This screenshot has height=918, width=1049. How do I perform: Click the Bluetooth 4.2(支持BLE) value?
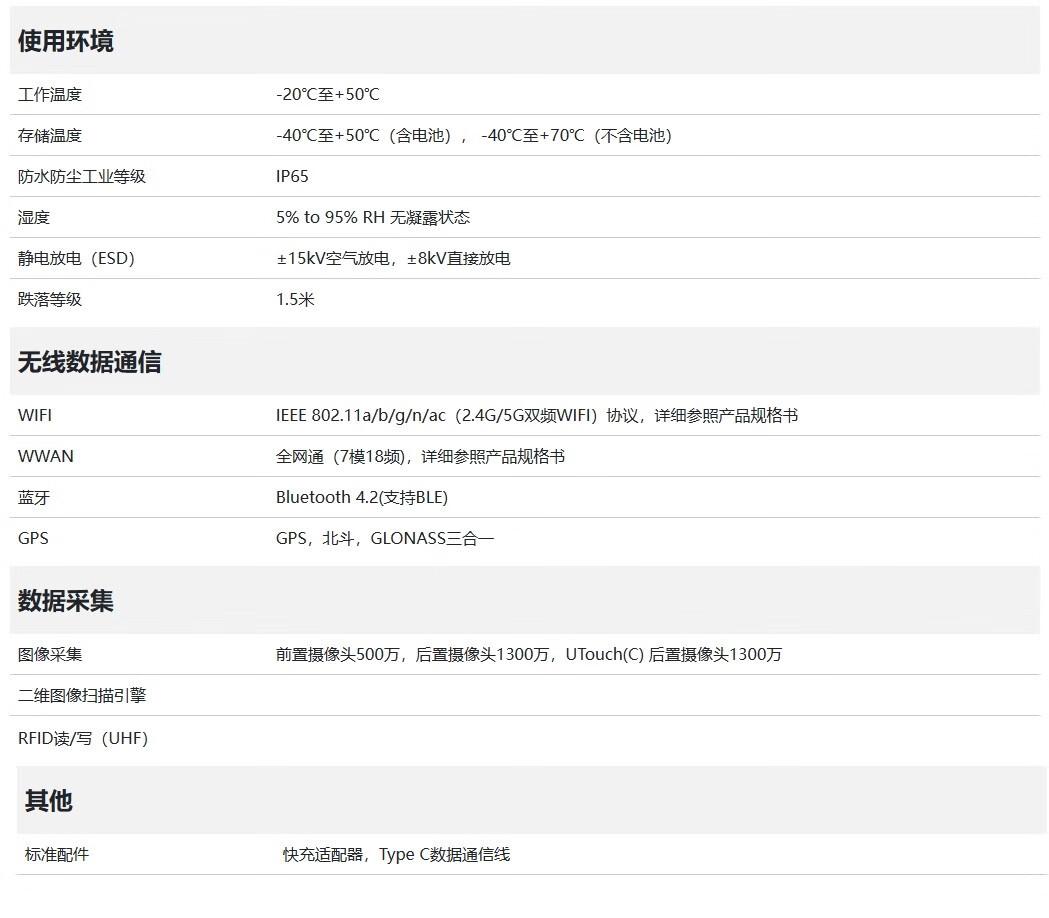[362, 498]
